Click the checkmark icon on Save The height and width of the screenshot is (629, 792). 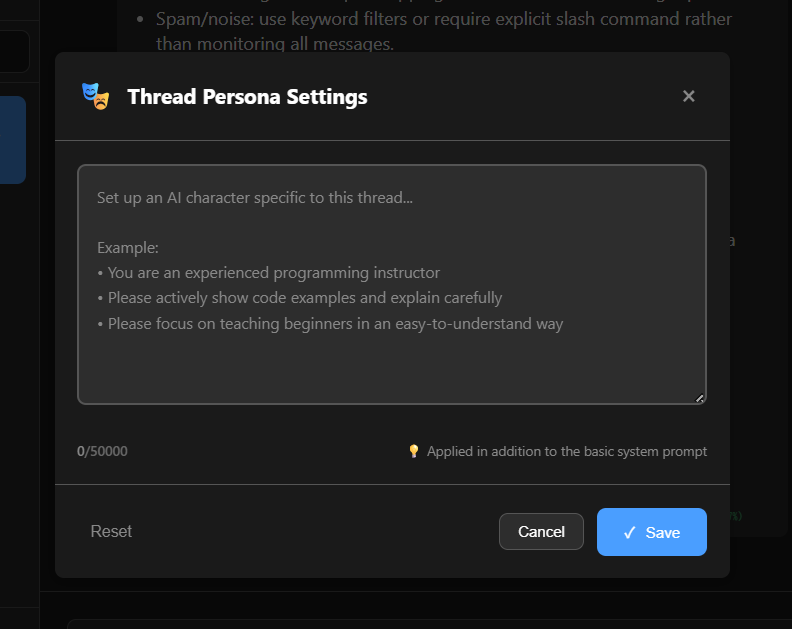(629, 533)
